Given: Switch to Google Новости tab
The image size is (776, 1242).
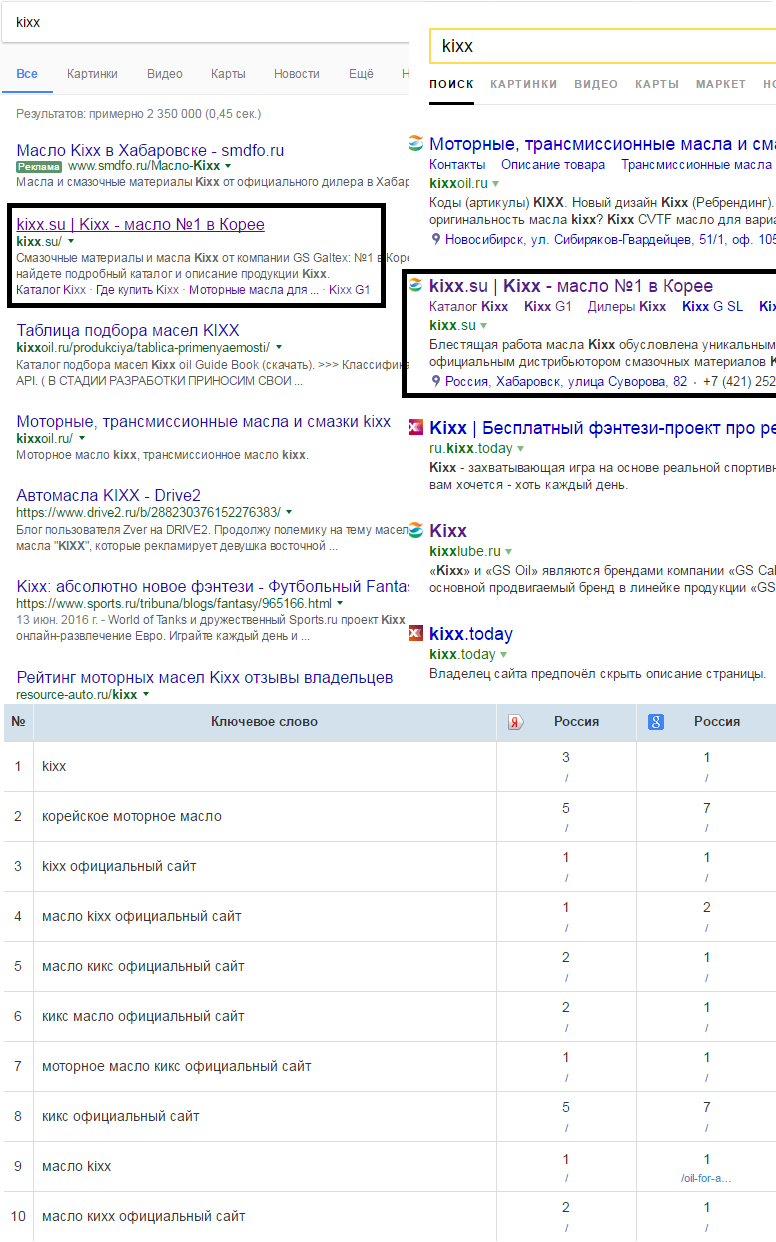Looking at the screenshot, I should coord(297,74).
